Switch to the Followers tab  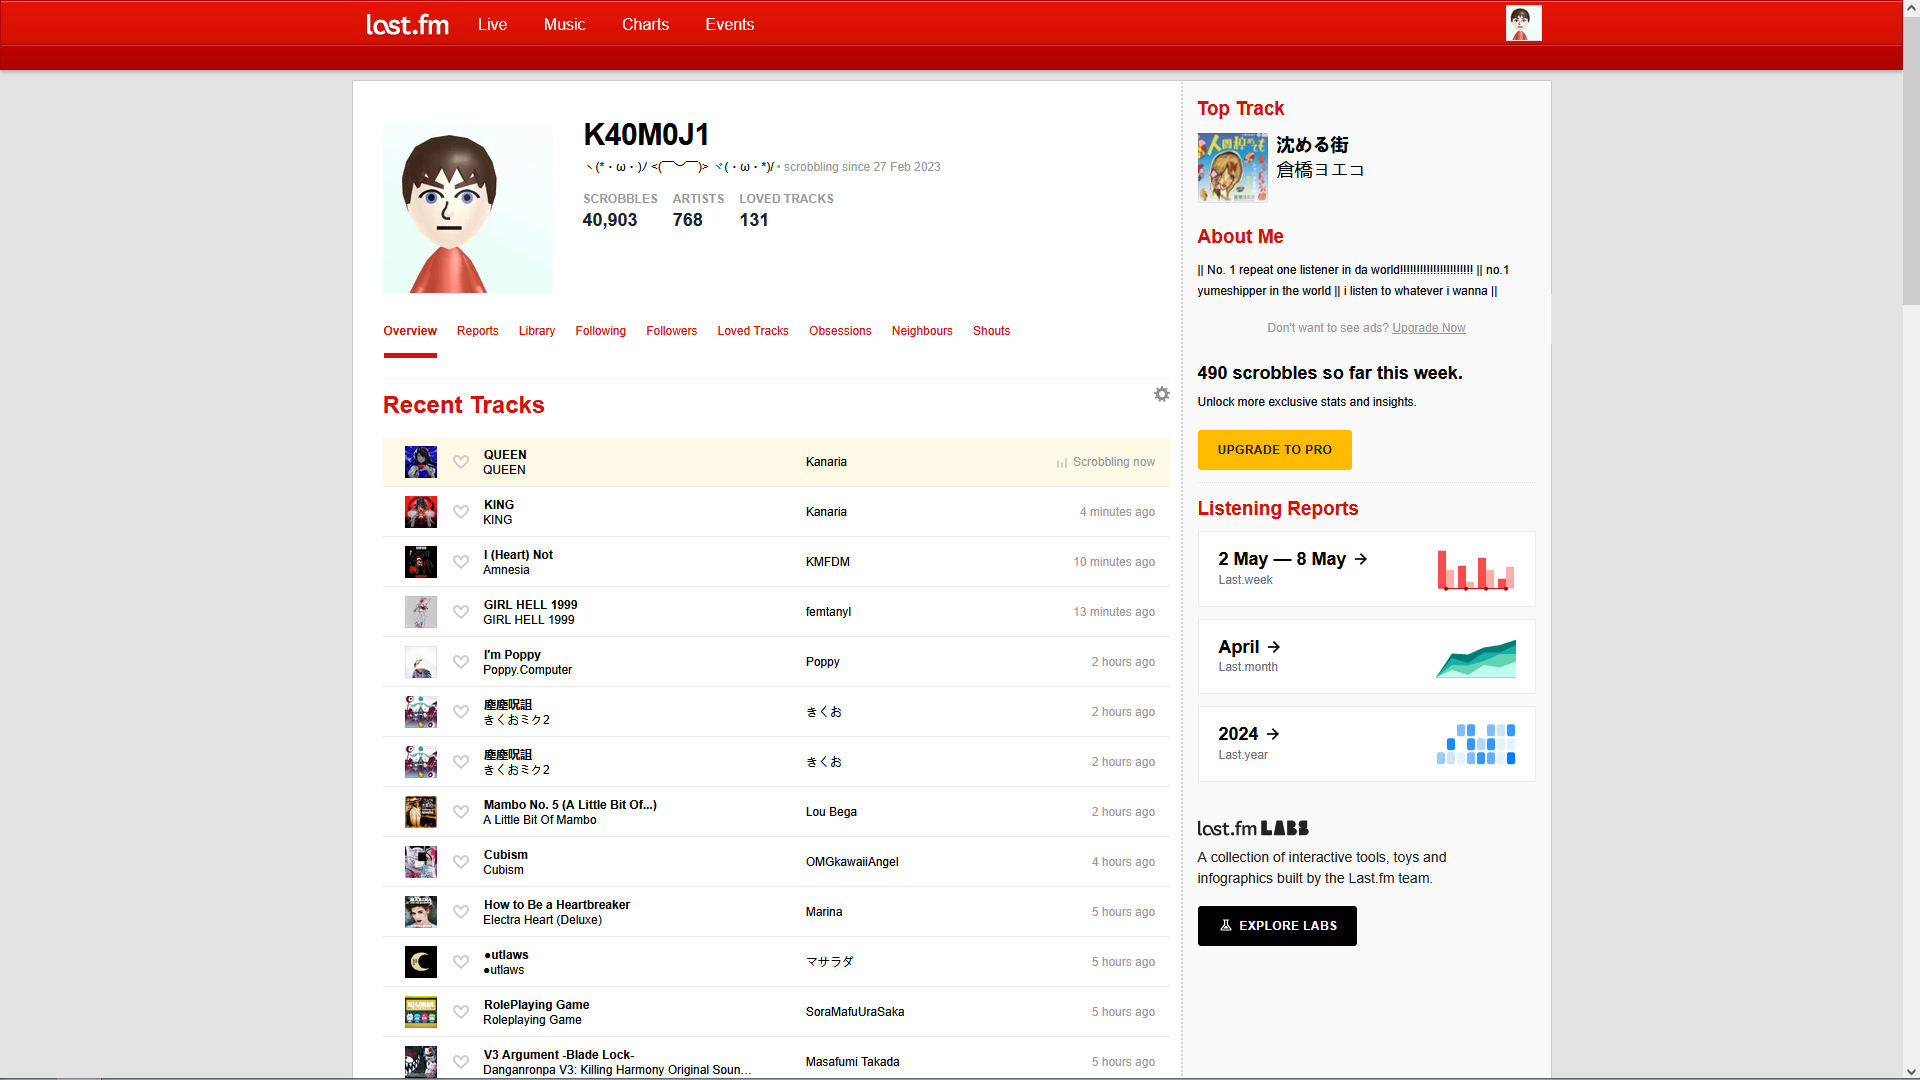pyautogui.click(x=671, y=331)
